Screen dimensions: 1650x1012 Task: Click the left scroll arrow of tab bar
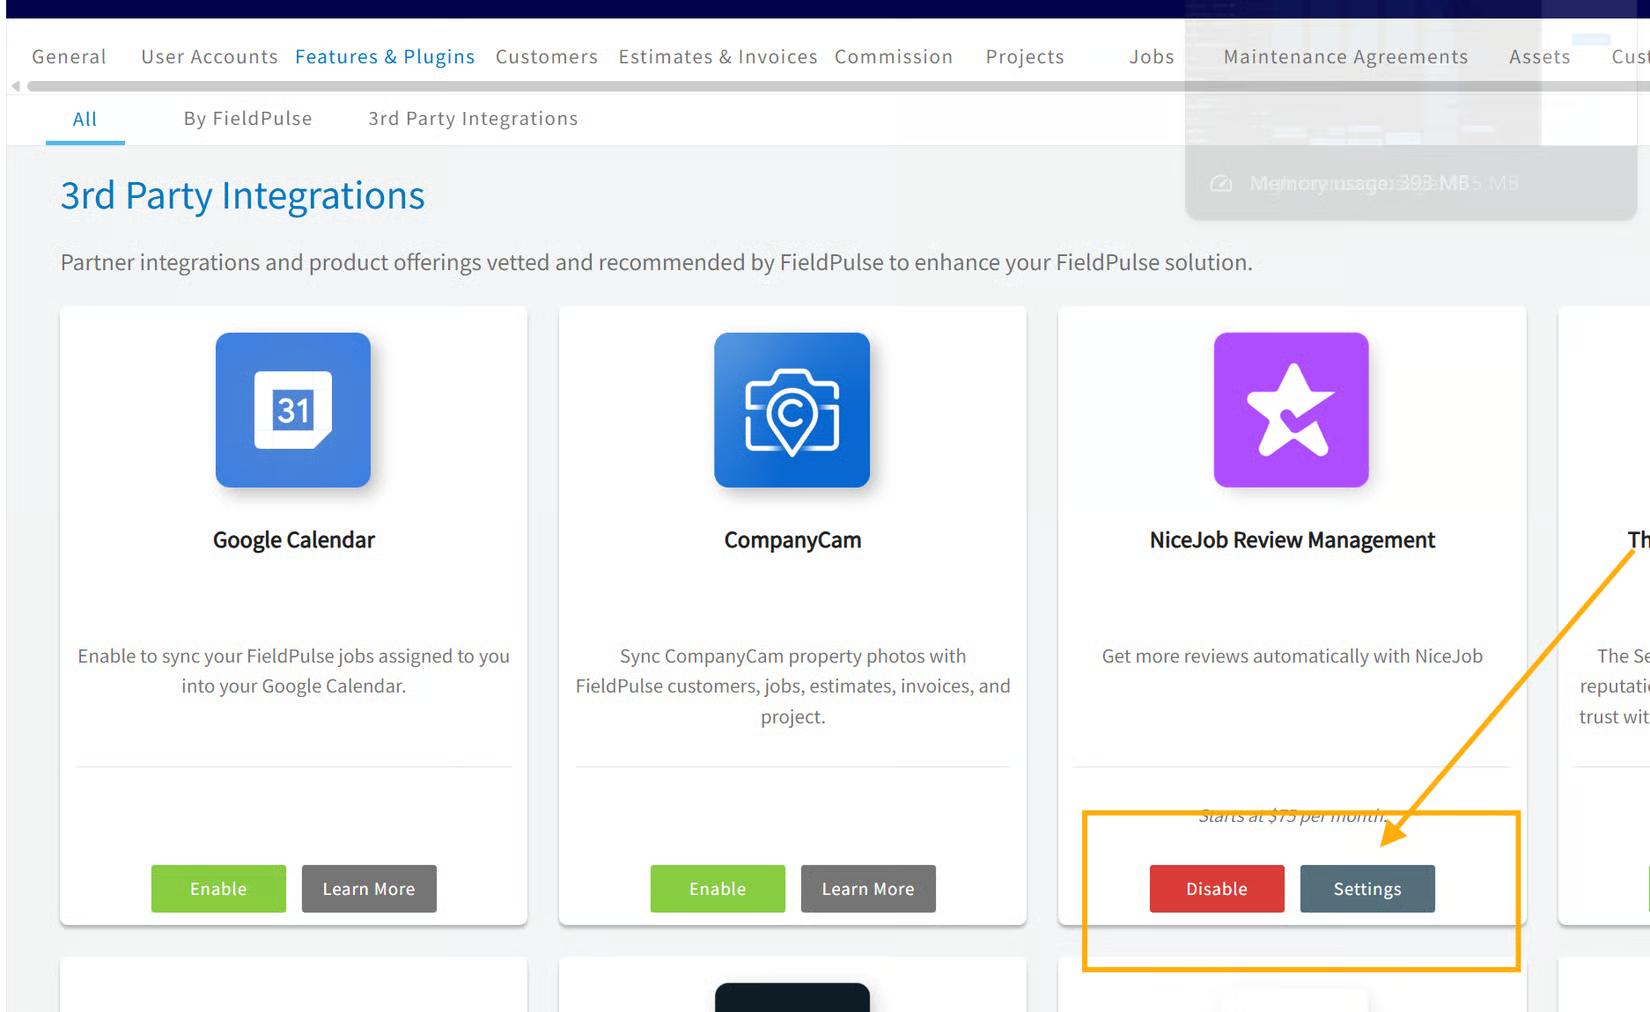(x=15, y=86)
